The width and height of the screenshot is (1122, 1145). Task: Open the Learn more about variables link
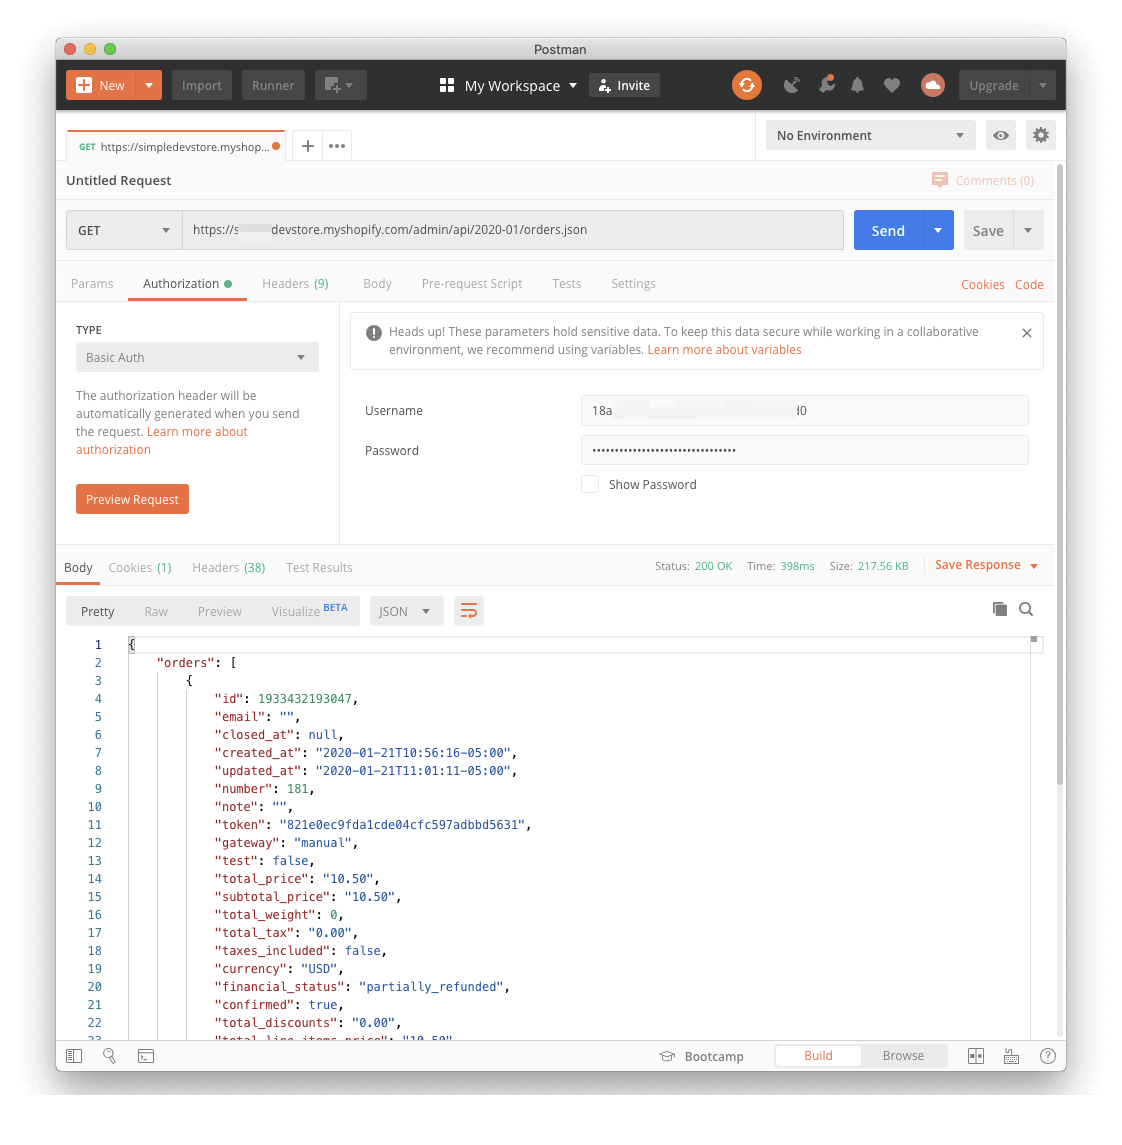[x=724, y=350]
